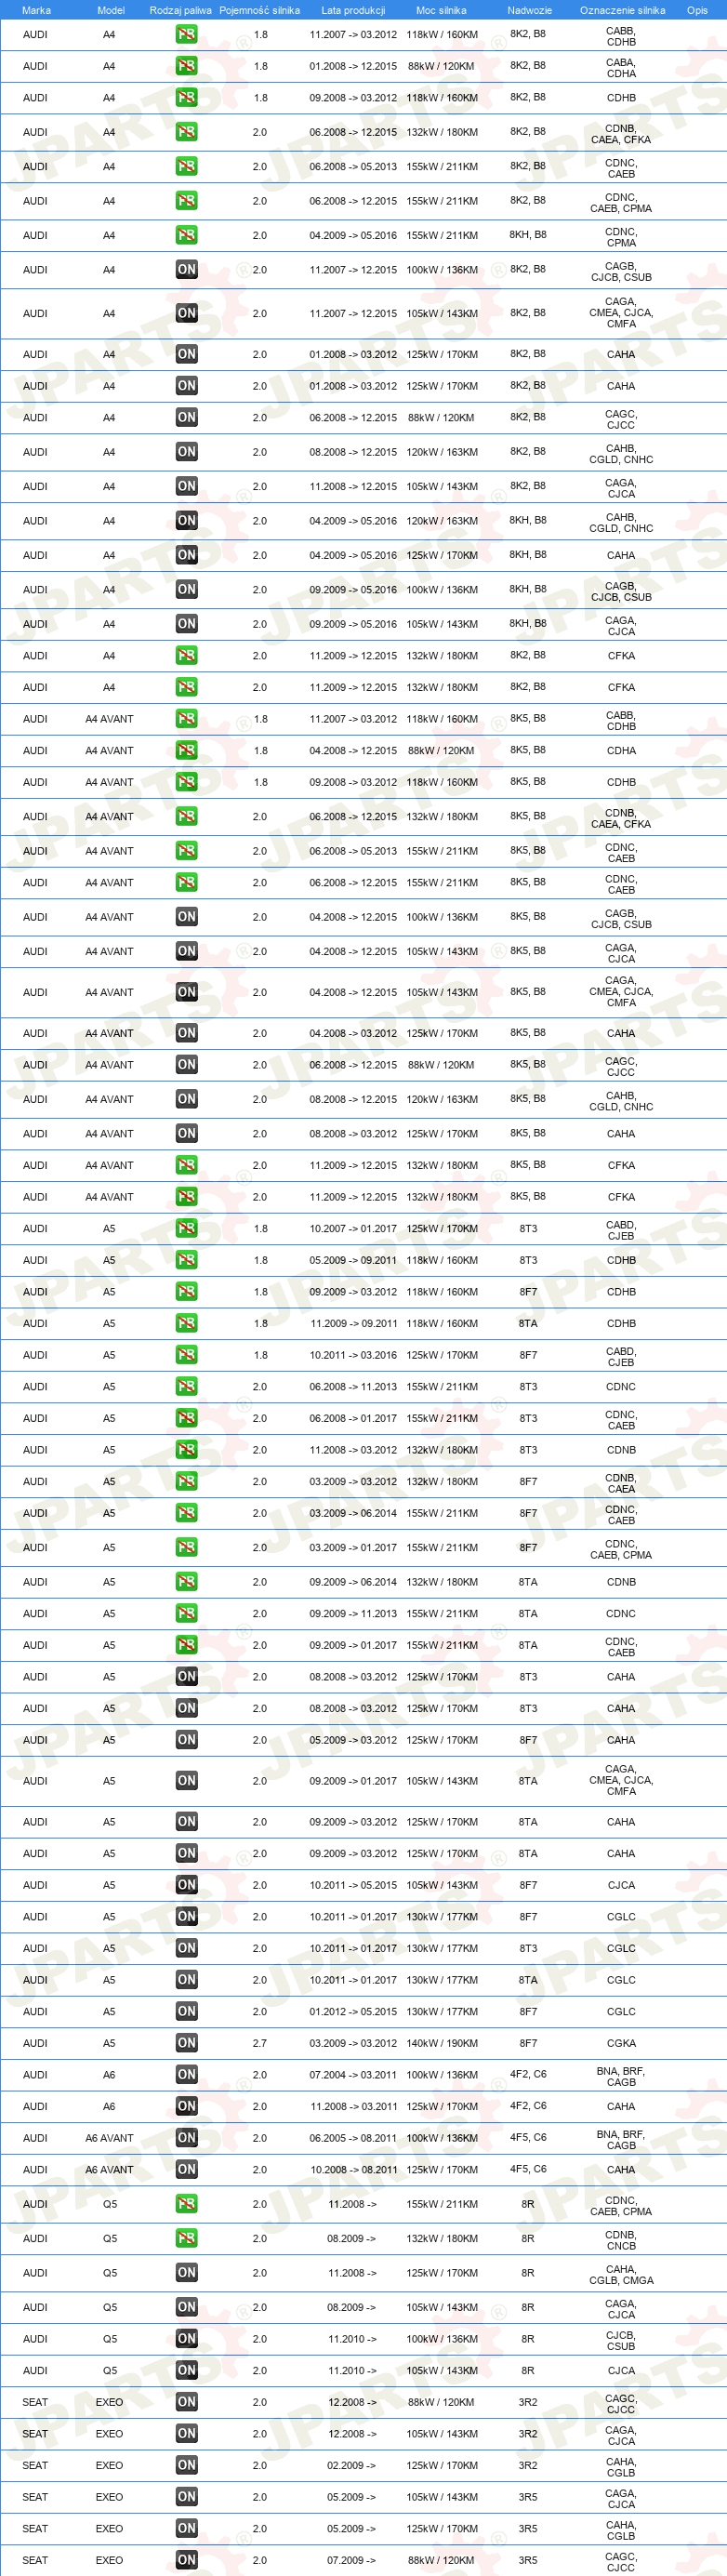Image resolution: width=727 pixels, height=2576 pixels.
Task: Select the 4F5, C6 body cell in A6 AVANT CAHA row
Action: coord(528,2169)
